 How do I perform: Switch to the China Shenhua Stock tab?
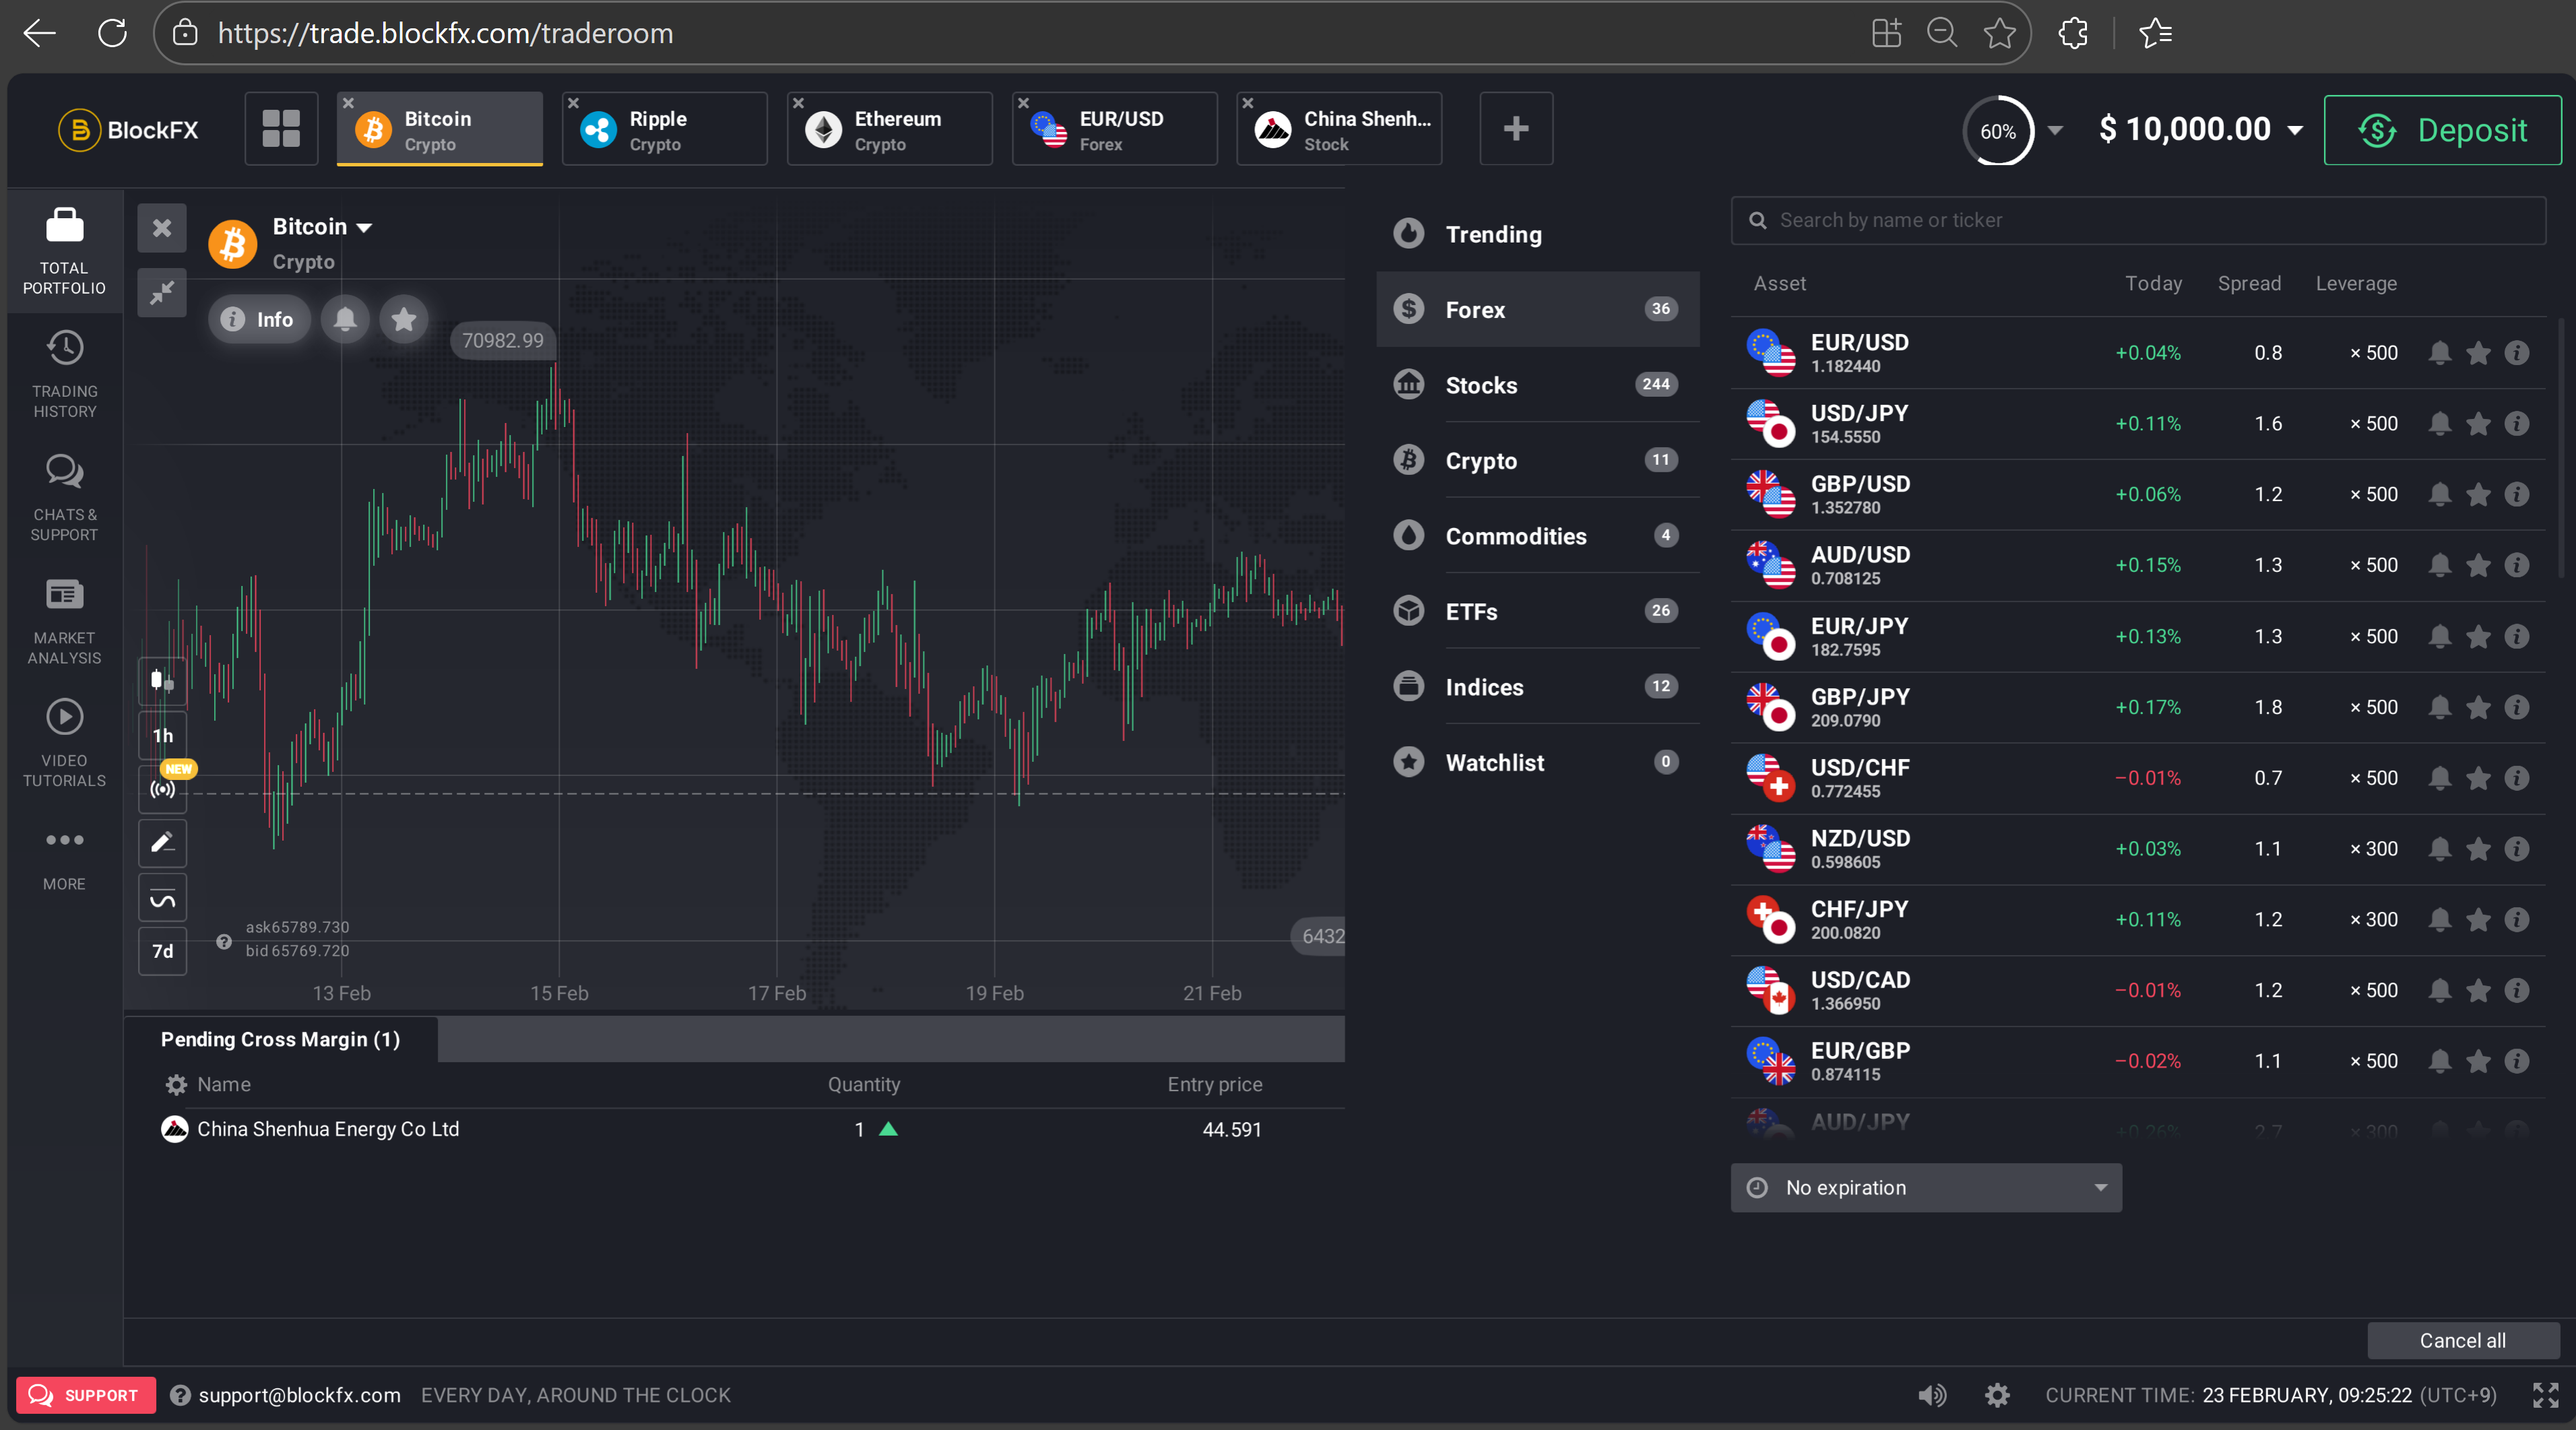pyautogui.click(x=1340, y=129)
